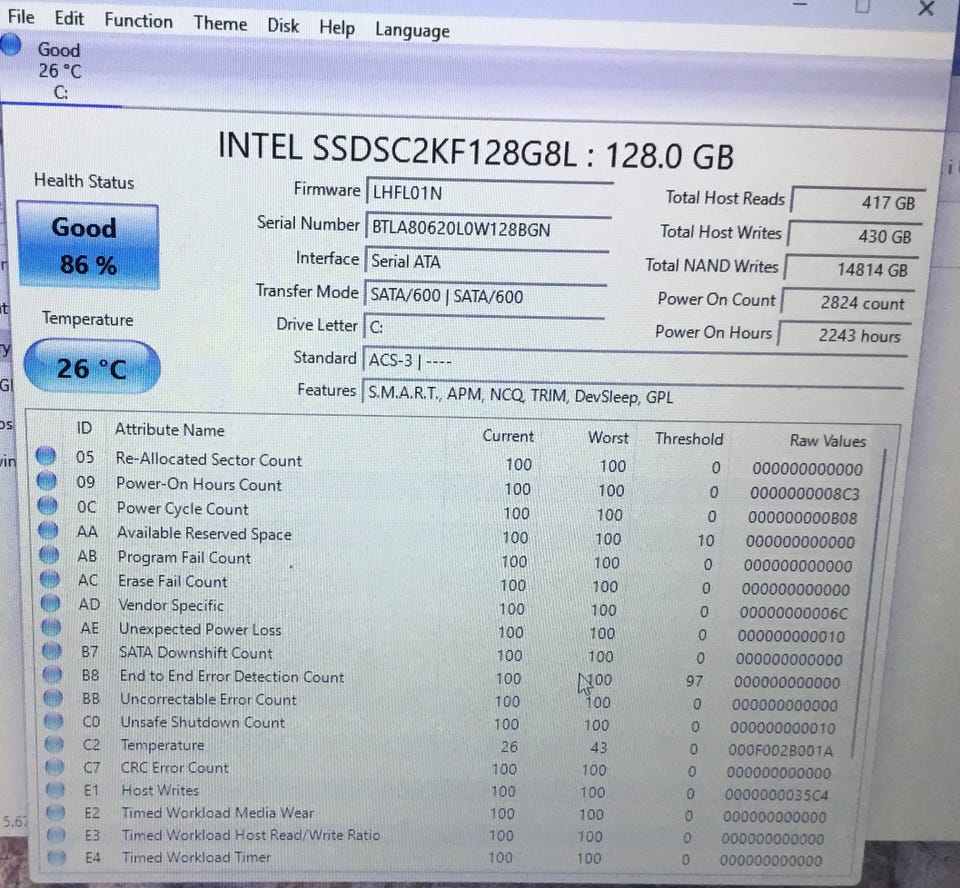Click the status icon for Timed Workload Media Wear
This screenshot has width=960, height=888.
tap(56, 812)
